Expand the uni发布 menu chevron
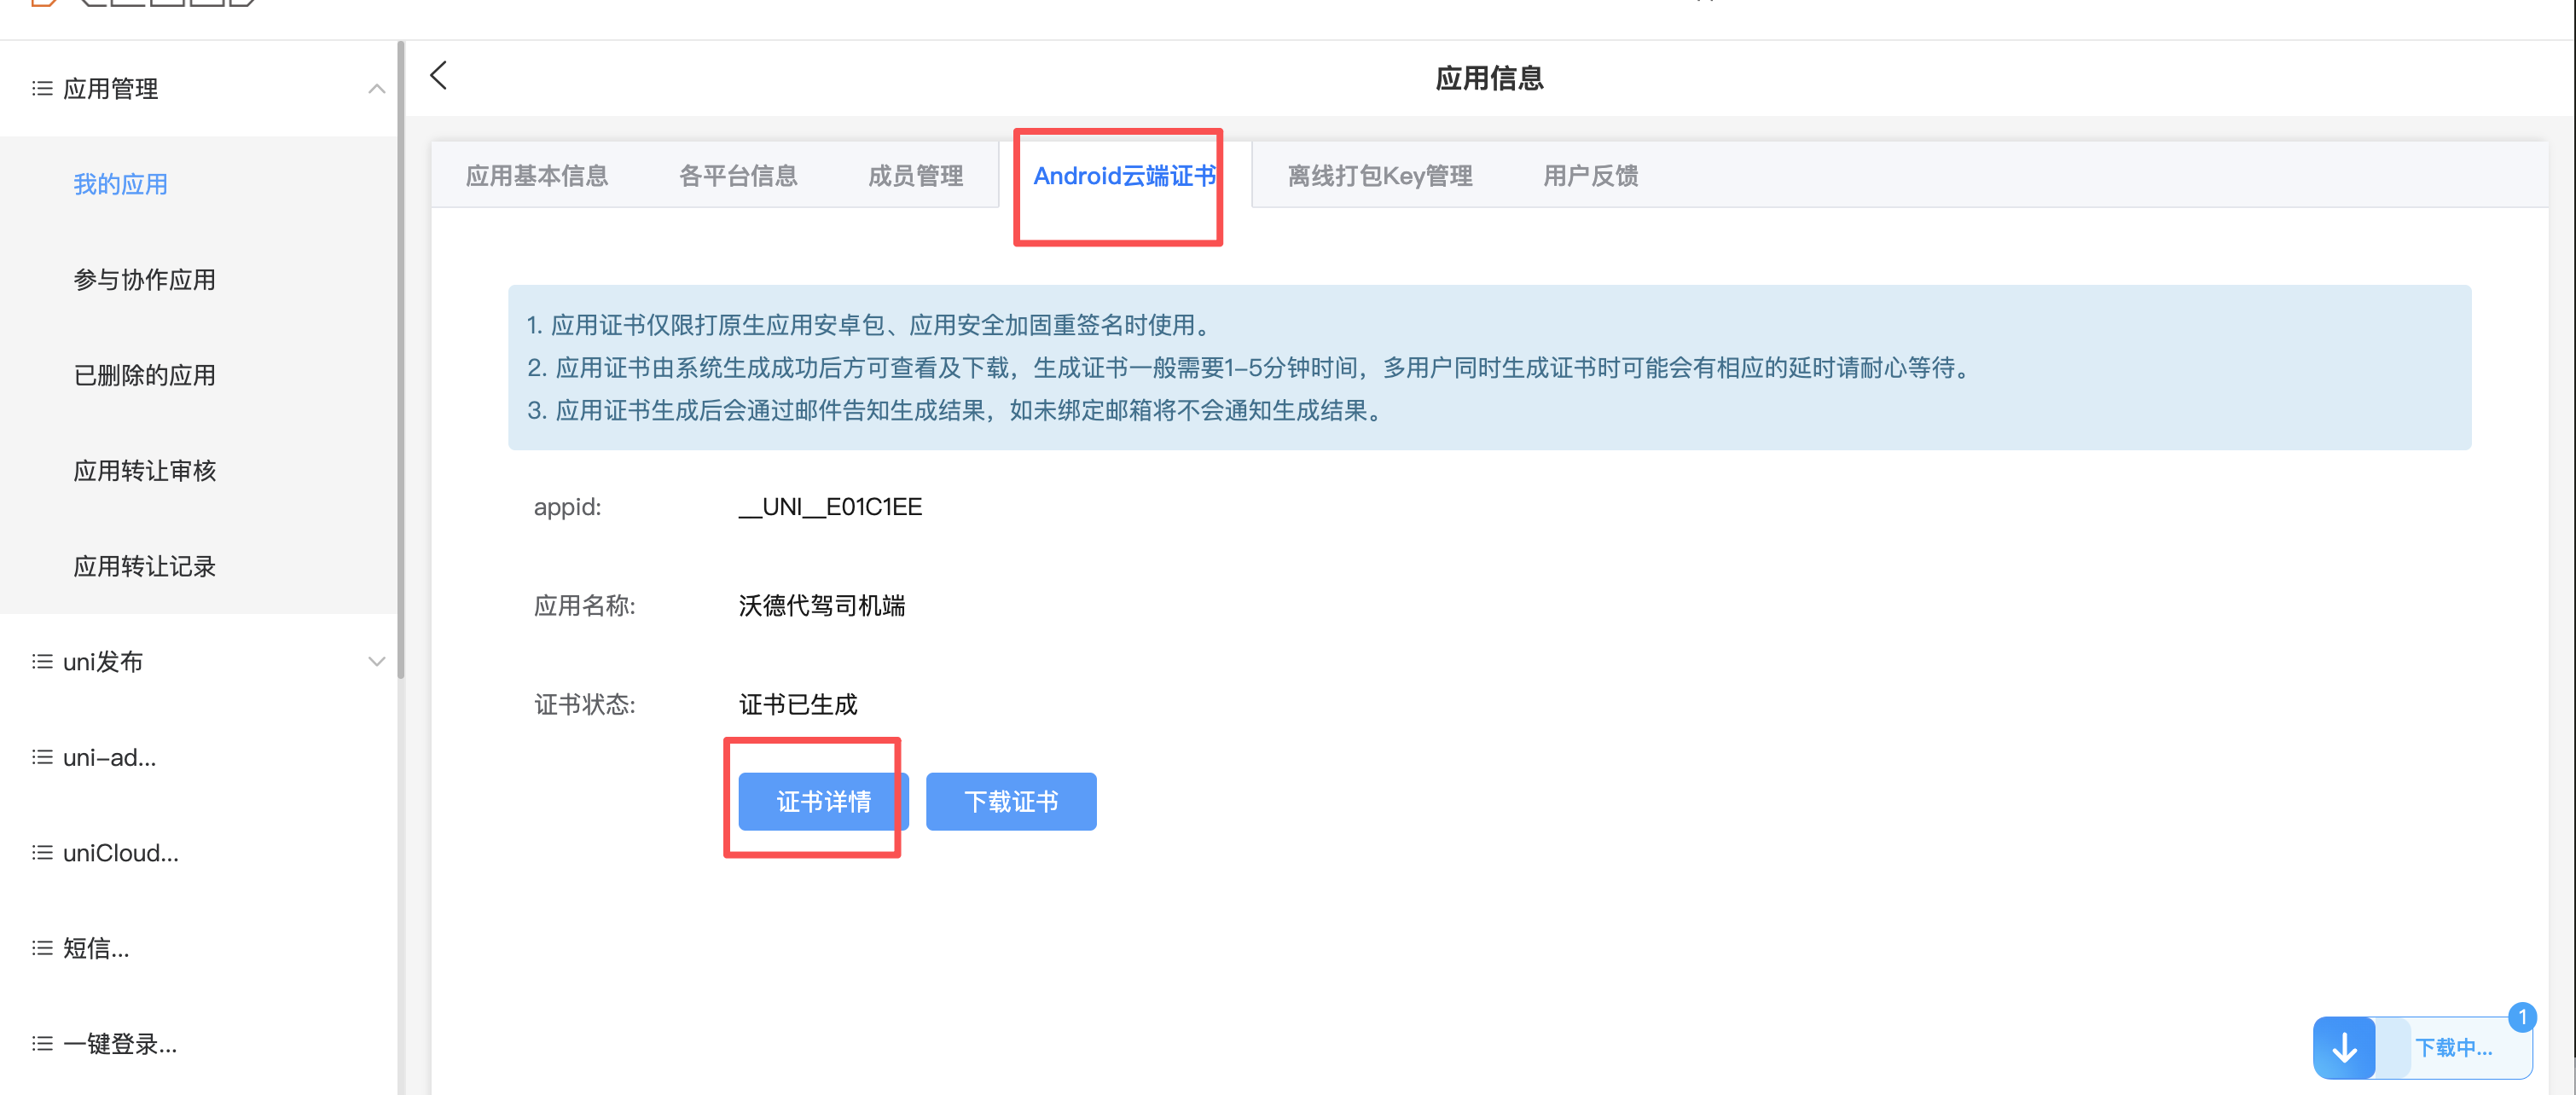 tap(376, 662)
